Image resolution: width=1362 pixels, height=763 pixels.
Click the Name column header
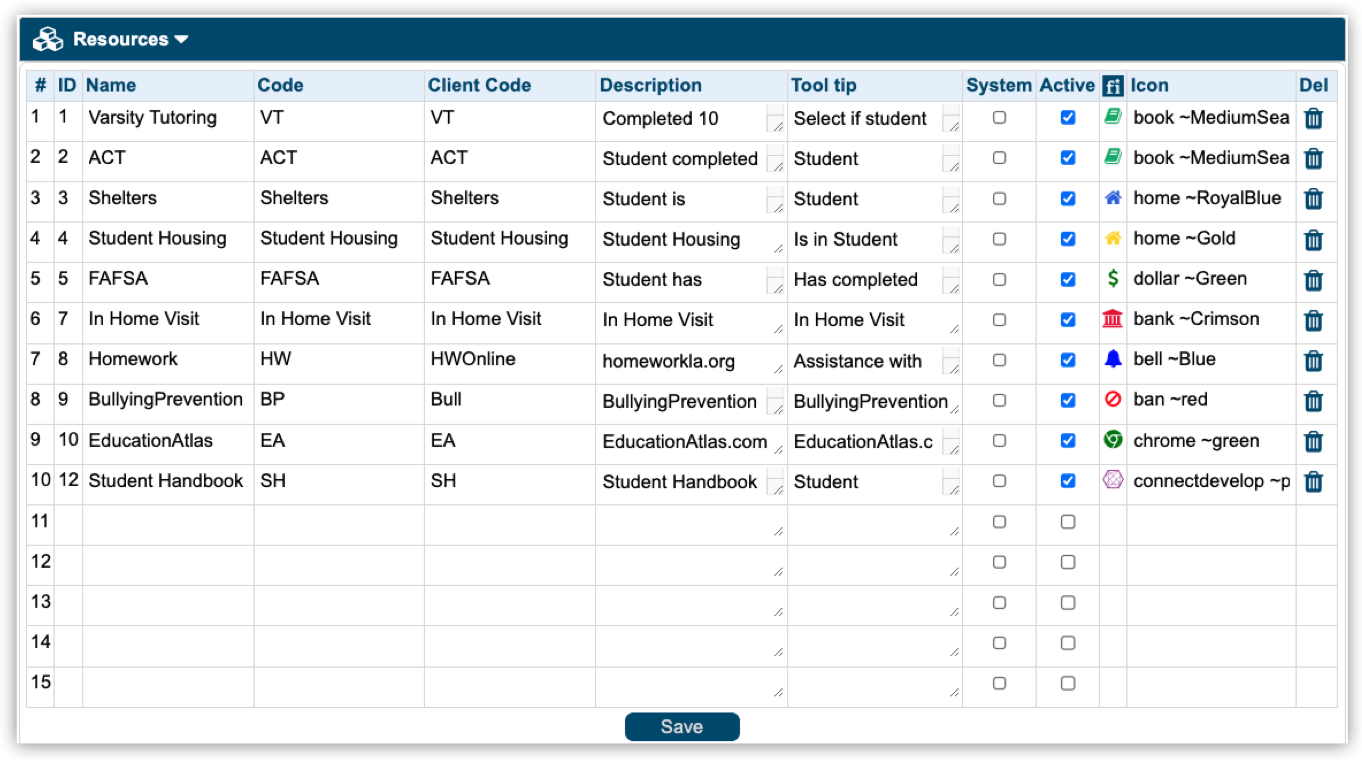tap(111, 86)
